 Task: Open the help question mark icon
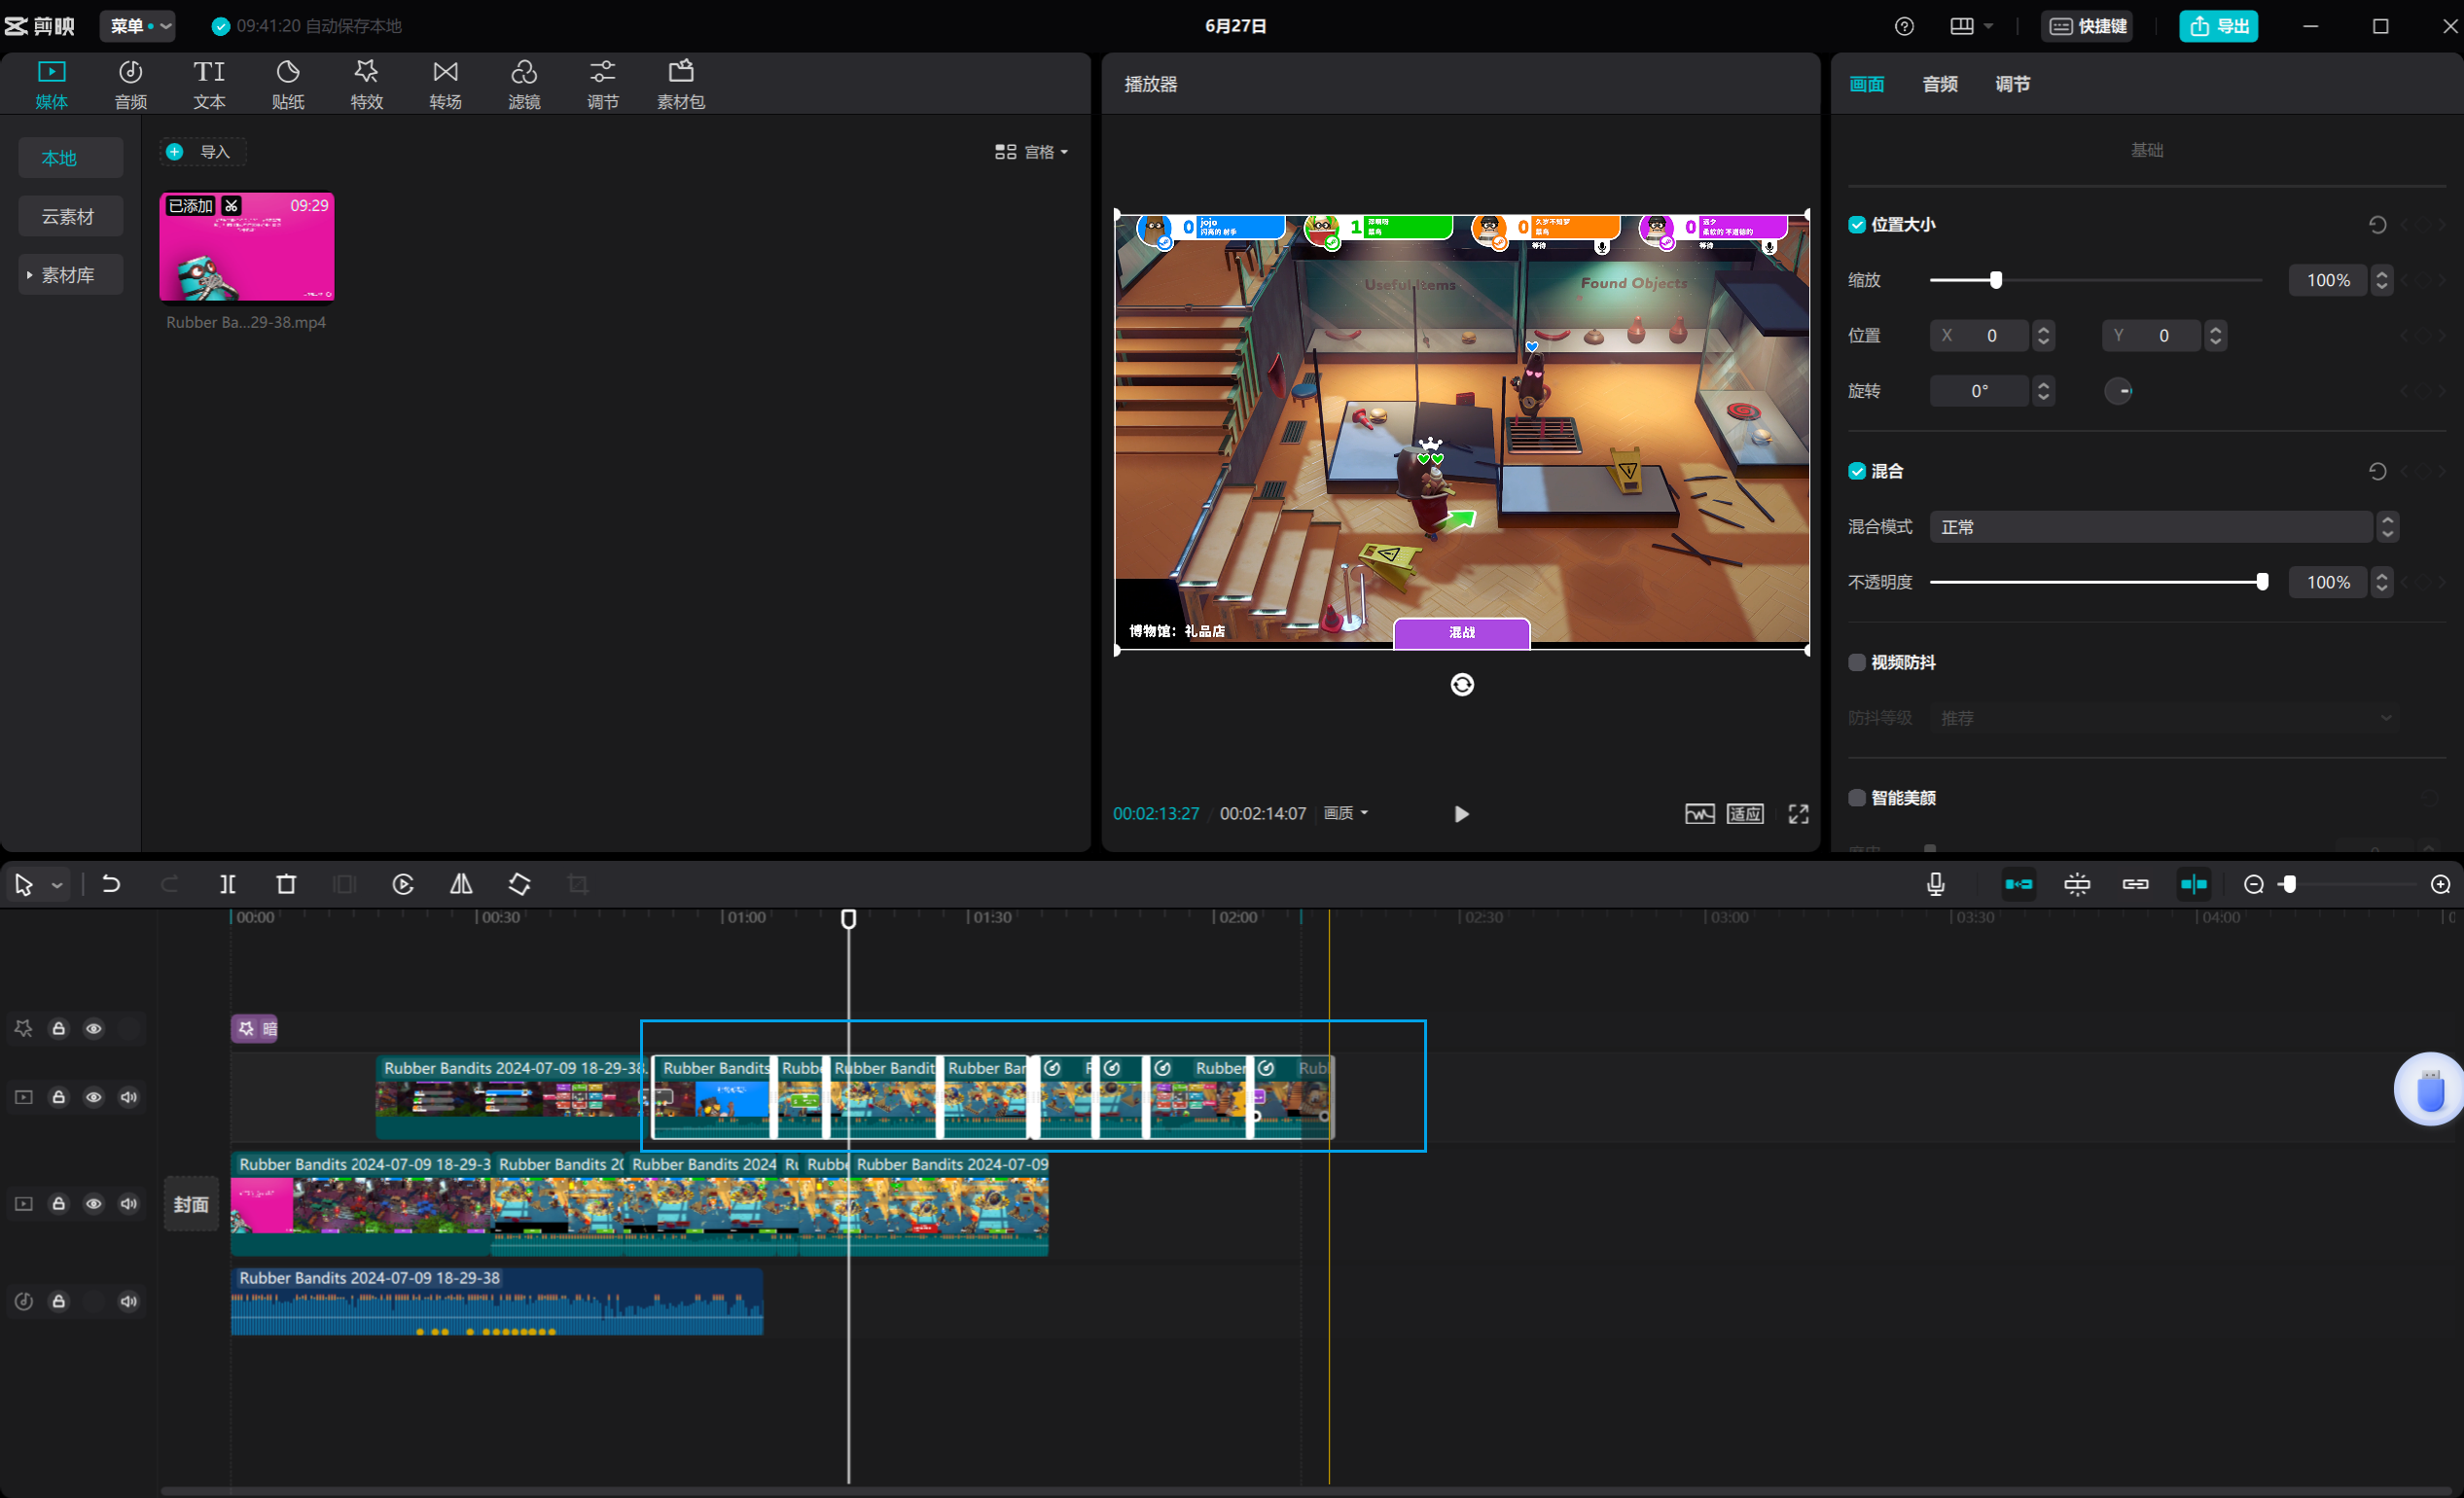coord(1904,26)
